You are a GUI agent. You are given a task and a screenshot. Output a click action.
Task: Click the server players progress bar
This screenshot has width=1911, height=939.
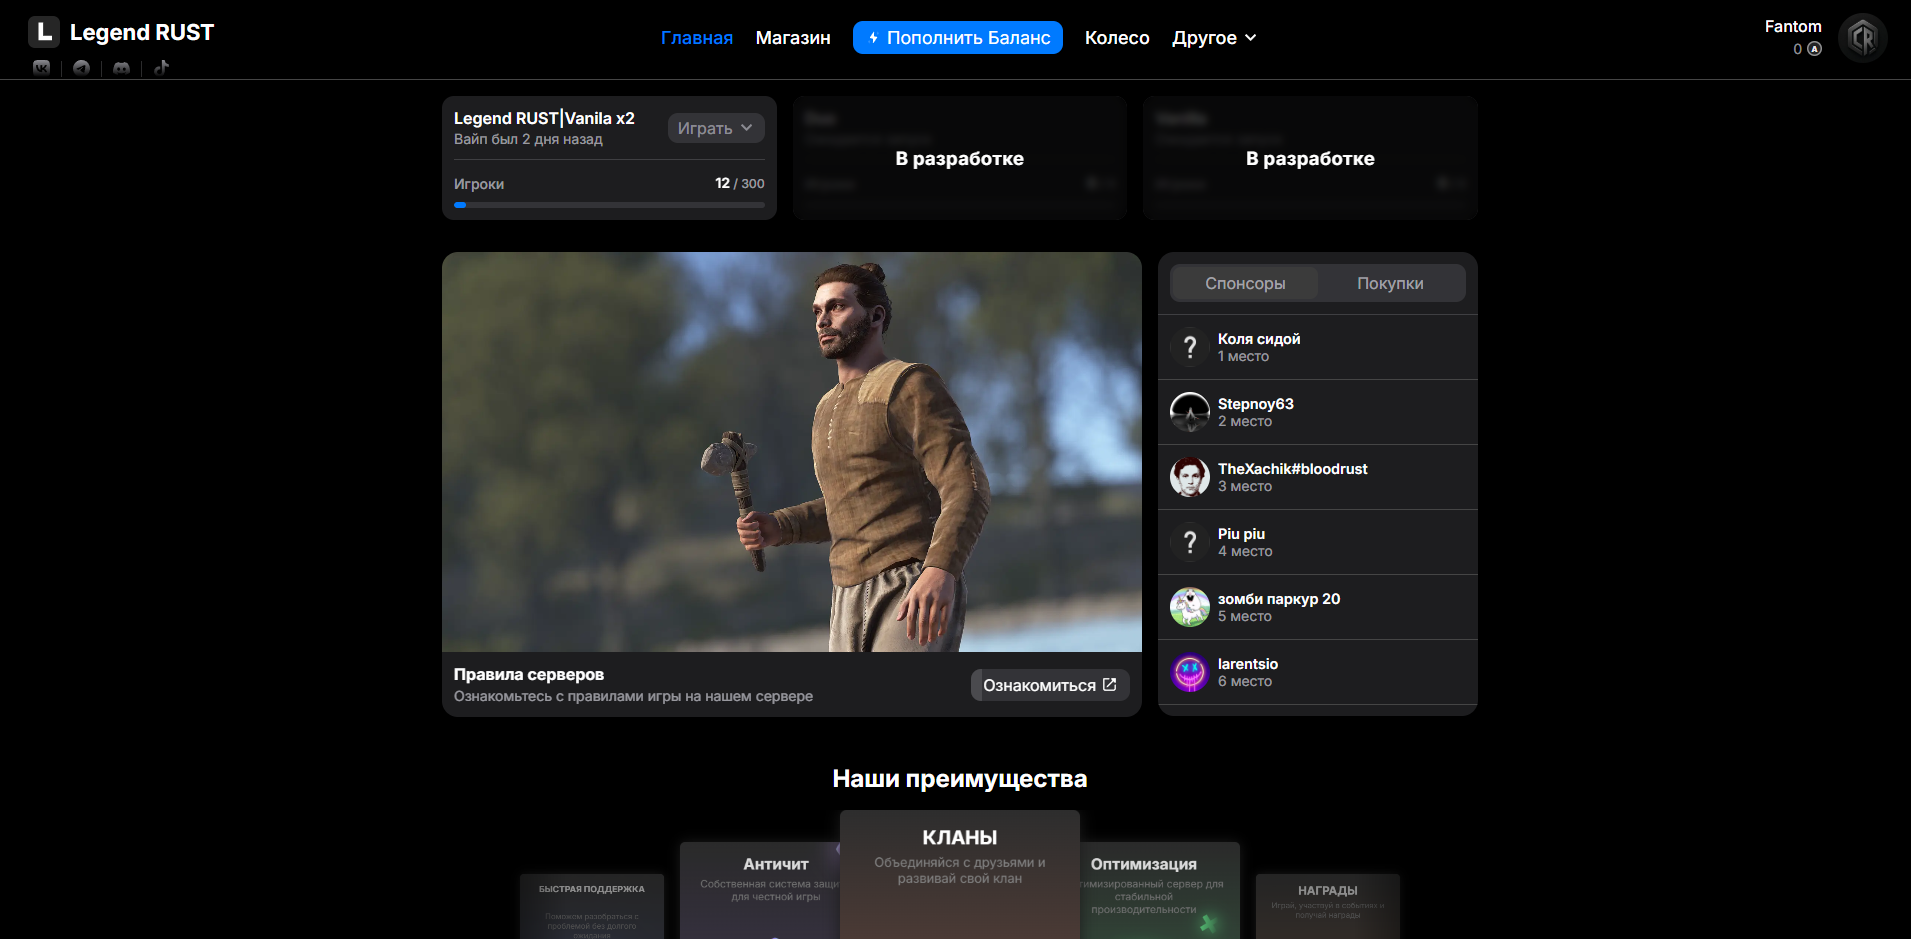[609, 205]
